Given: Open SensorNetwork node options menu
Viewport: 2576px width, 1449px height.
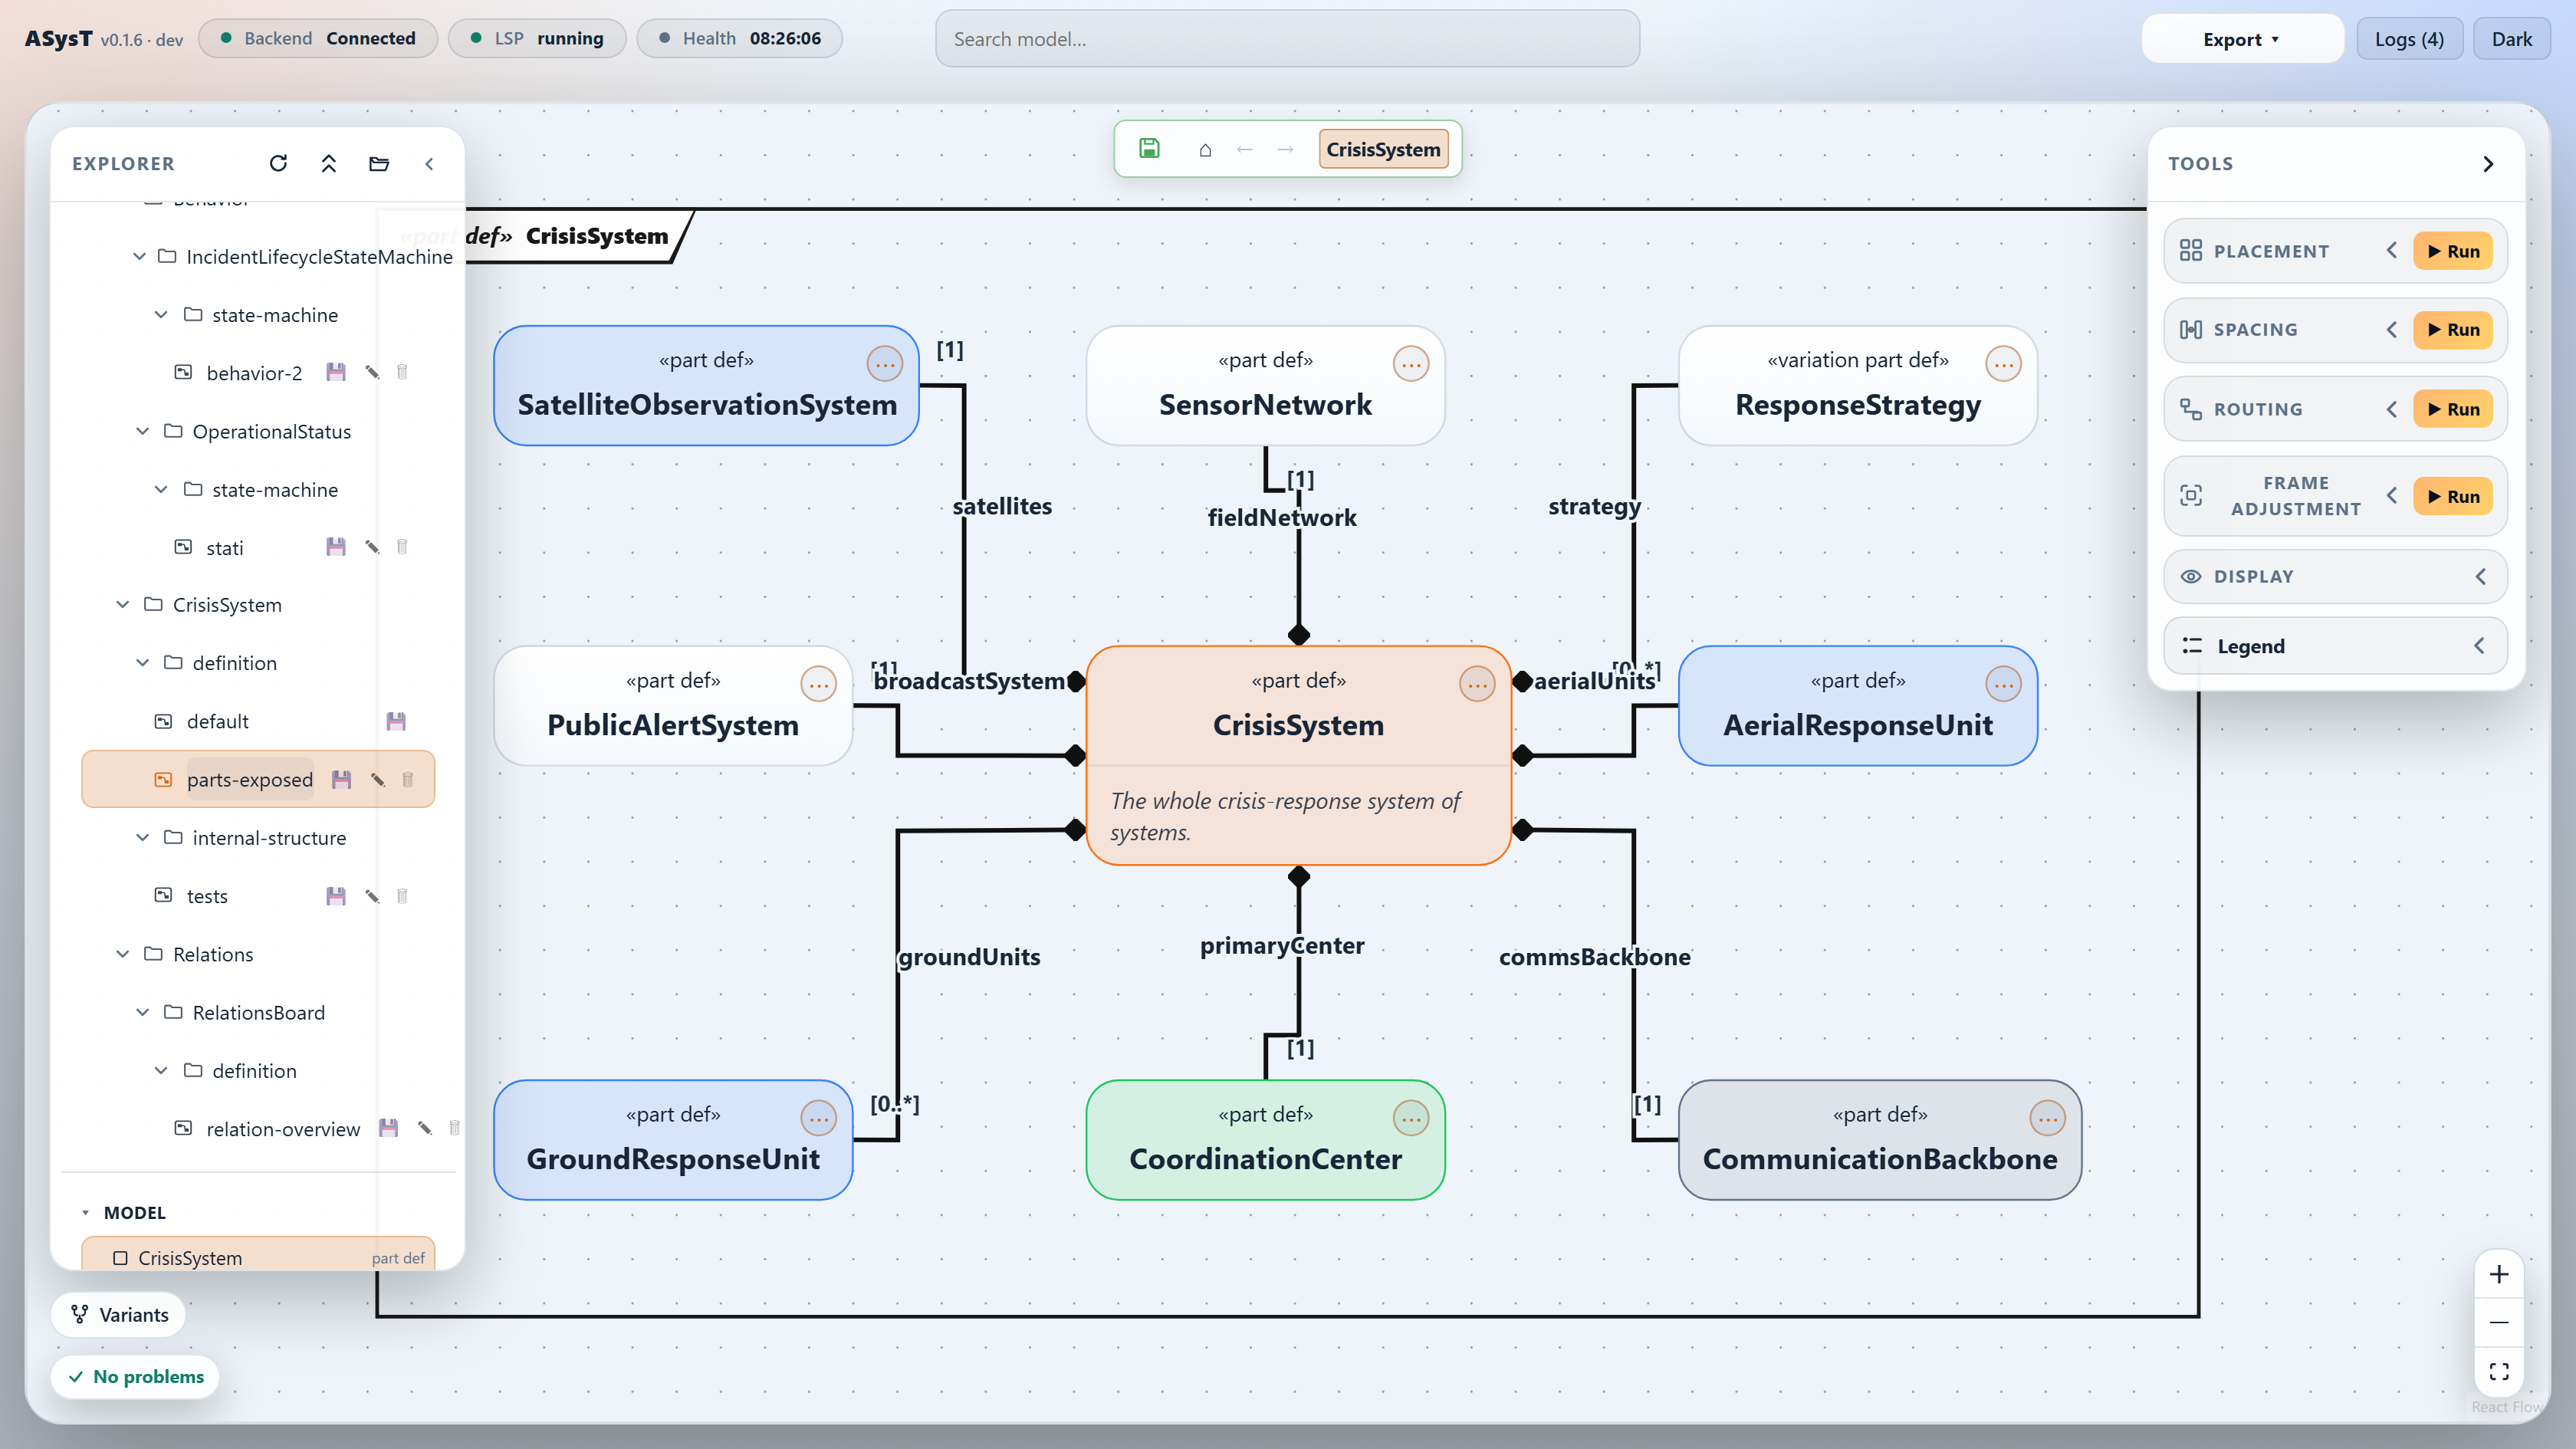Looking at the screenshot, I should [1411, 364].
